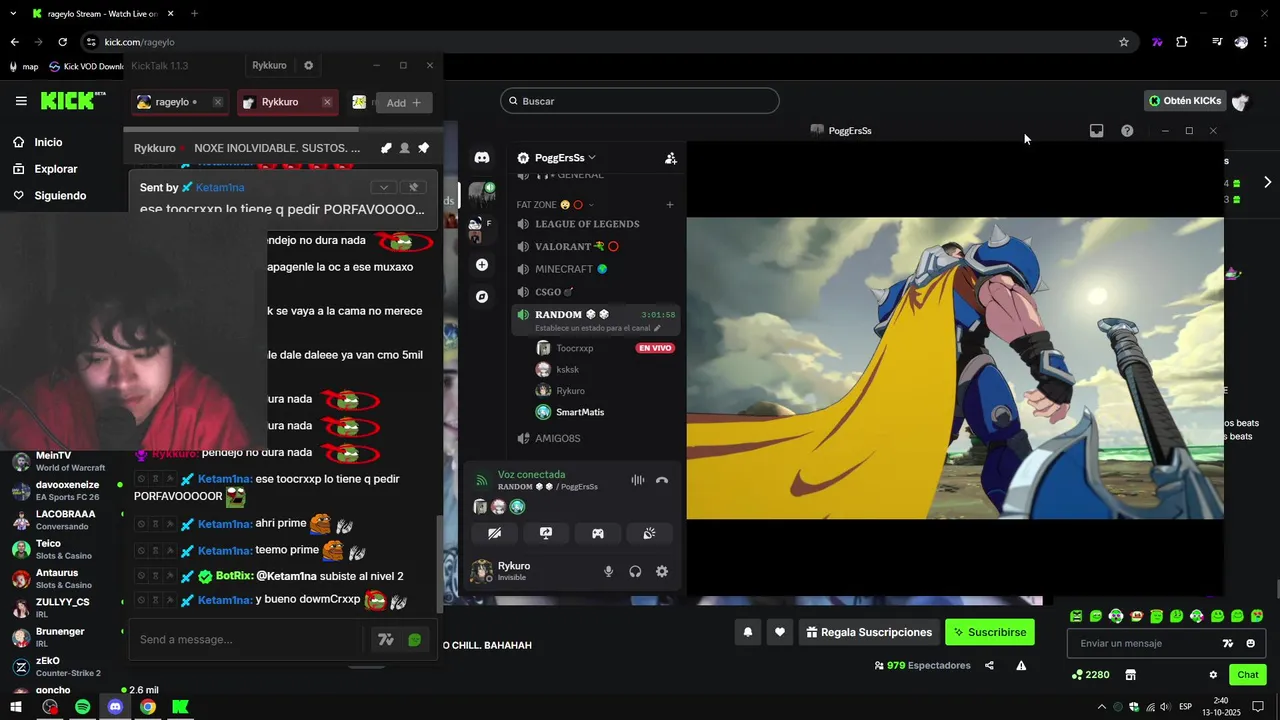Add a chatroom in KickTalk
The image size is (1280, 720).
pyautogui.click(x=404, y=103)
